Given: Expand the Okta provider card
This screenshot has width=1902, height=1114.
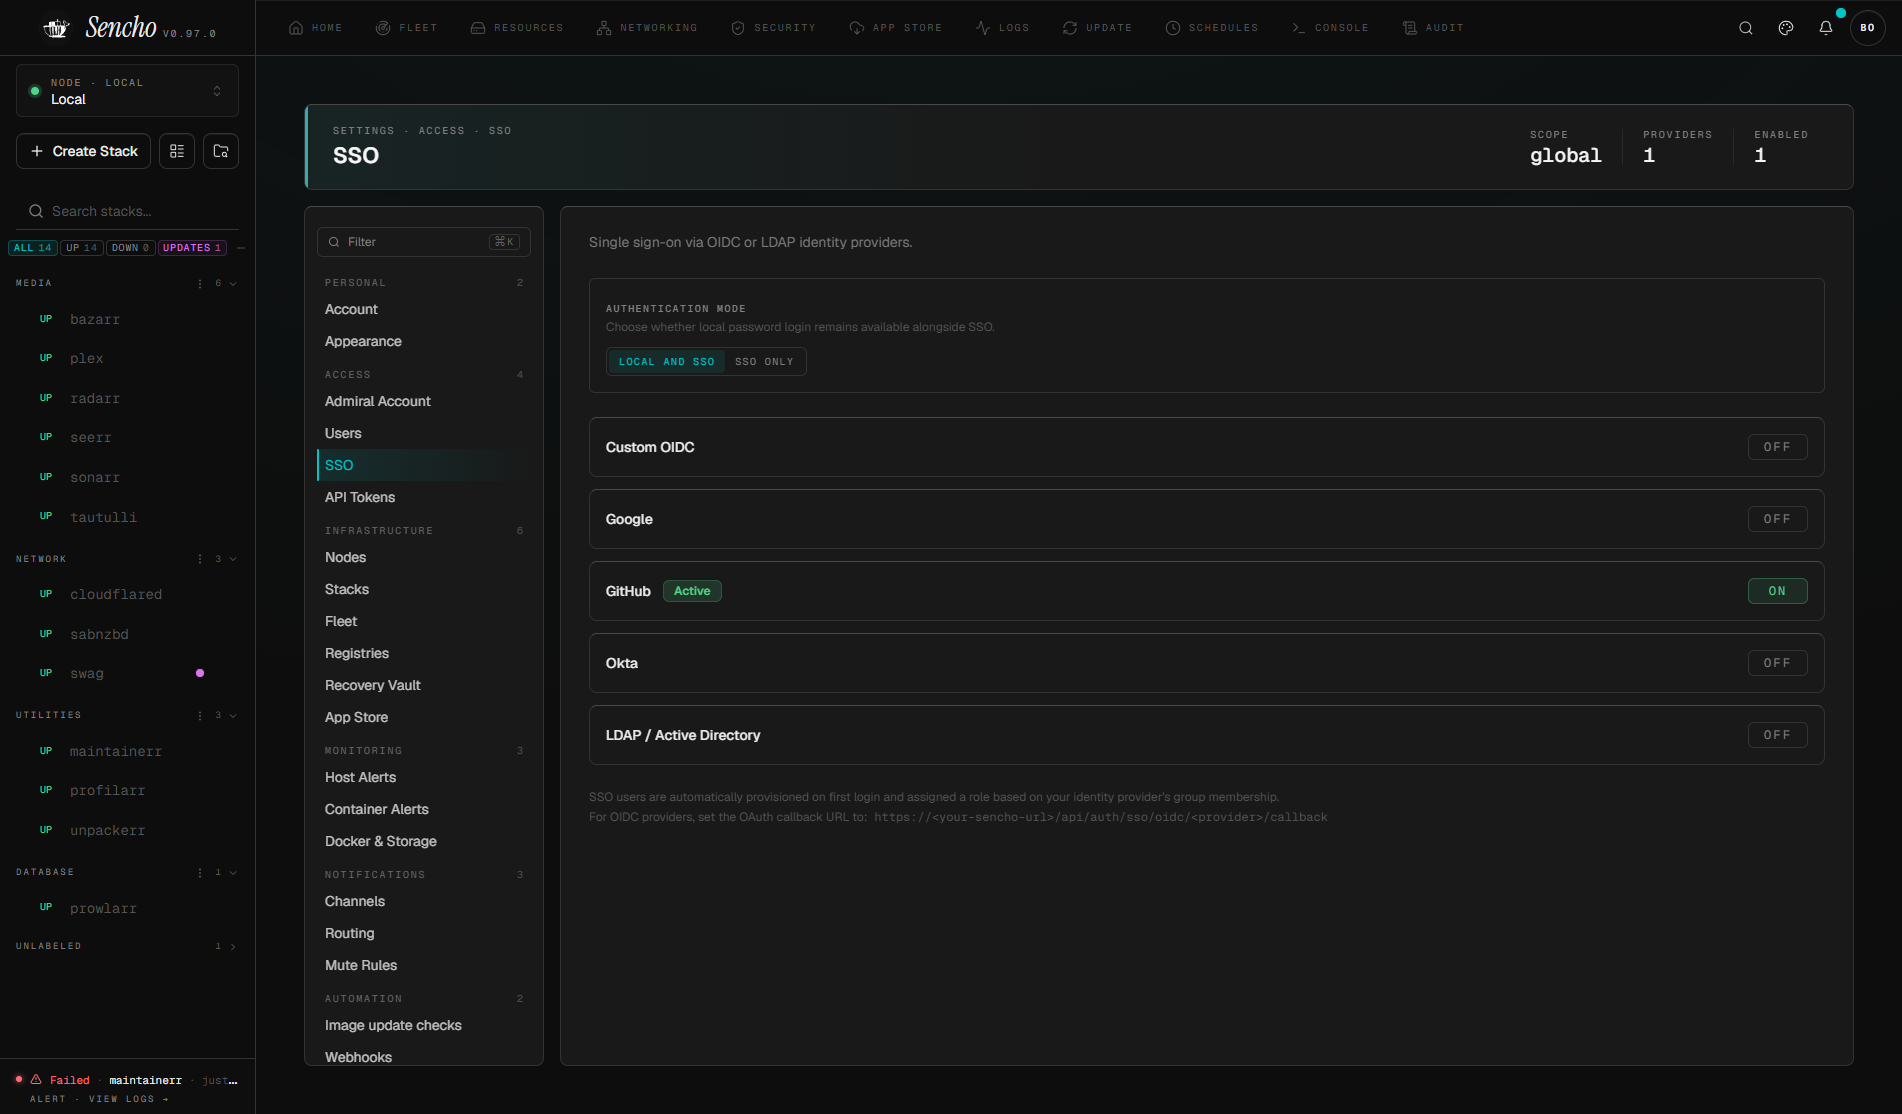Looking at the screenshot, I should pos(1206,663).
